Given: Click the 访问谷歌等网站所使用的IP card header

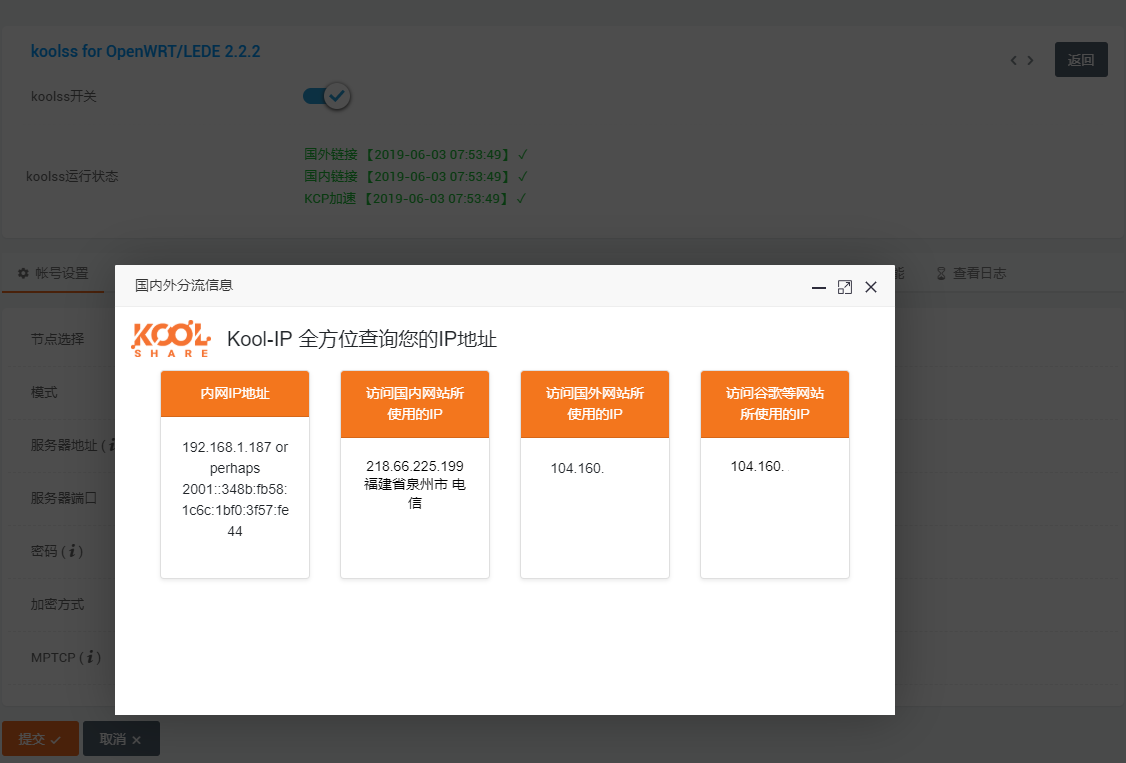Looking at the screenshot, I should coord(775,403).
